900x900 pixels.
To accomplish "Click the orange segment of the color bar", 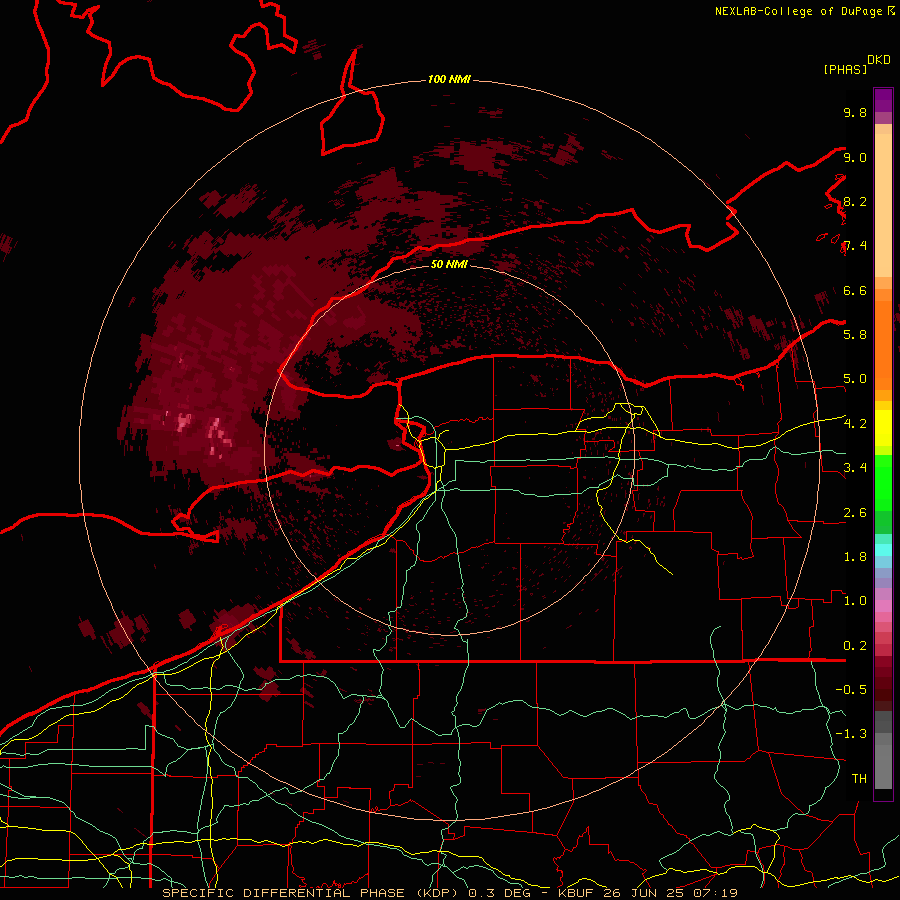I will [883, 344].
